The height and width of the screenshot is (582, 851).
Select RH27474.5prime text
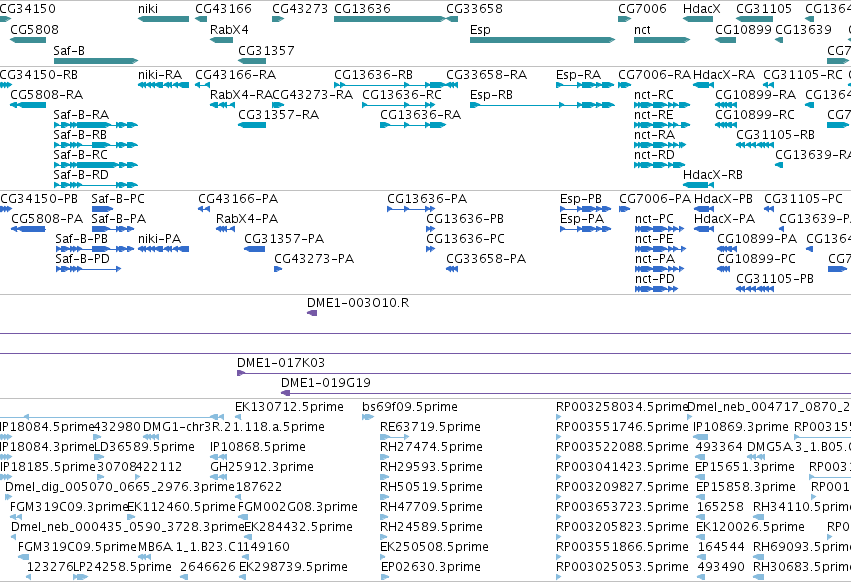[x=431, y=447]
